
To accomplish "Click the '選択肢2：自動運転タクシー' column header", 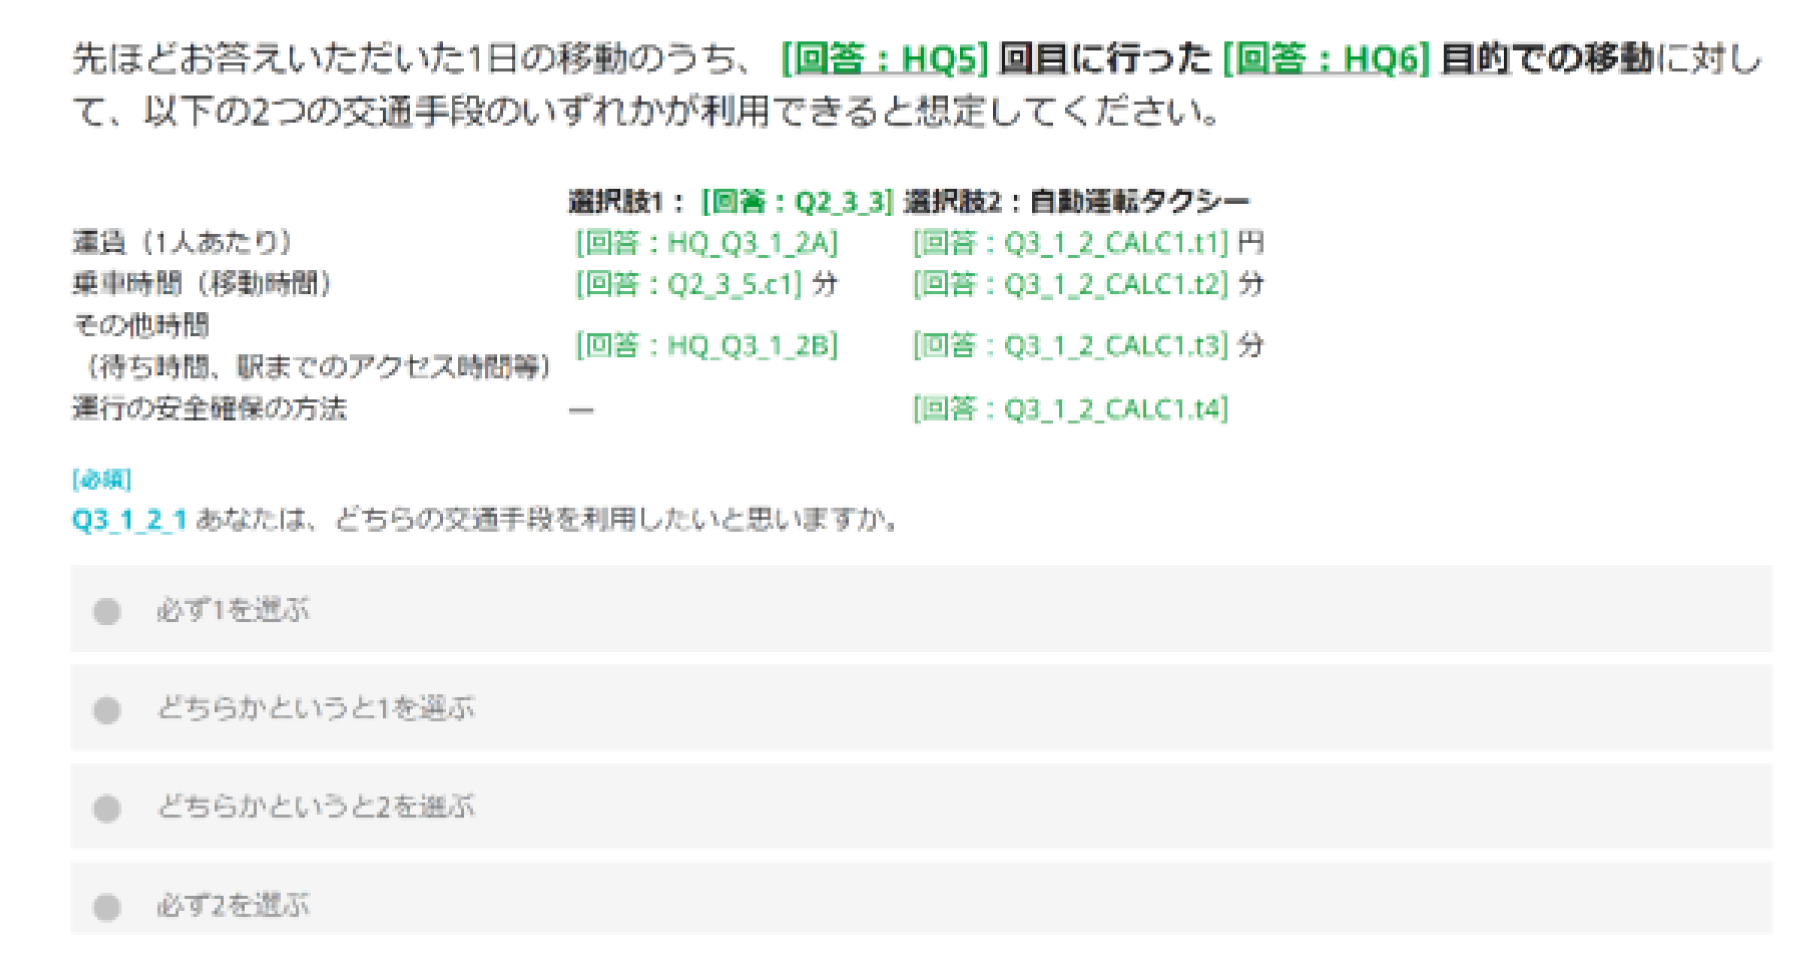I will coord(1076,202).
